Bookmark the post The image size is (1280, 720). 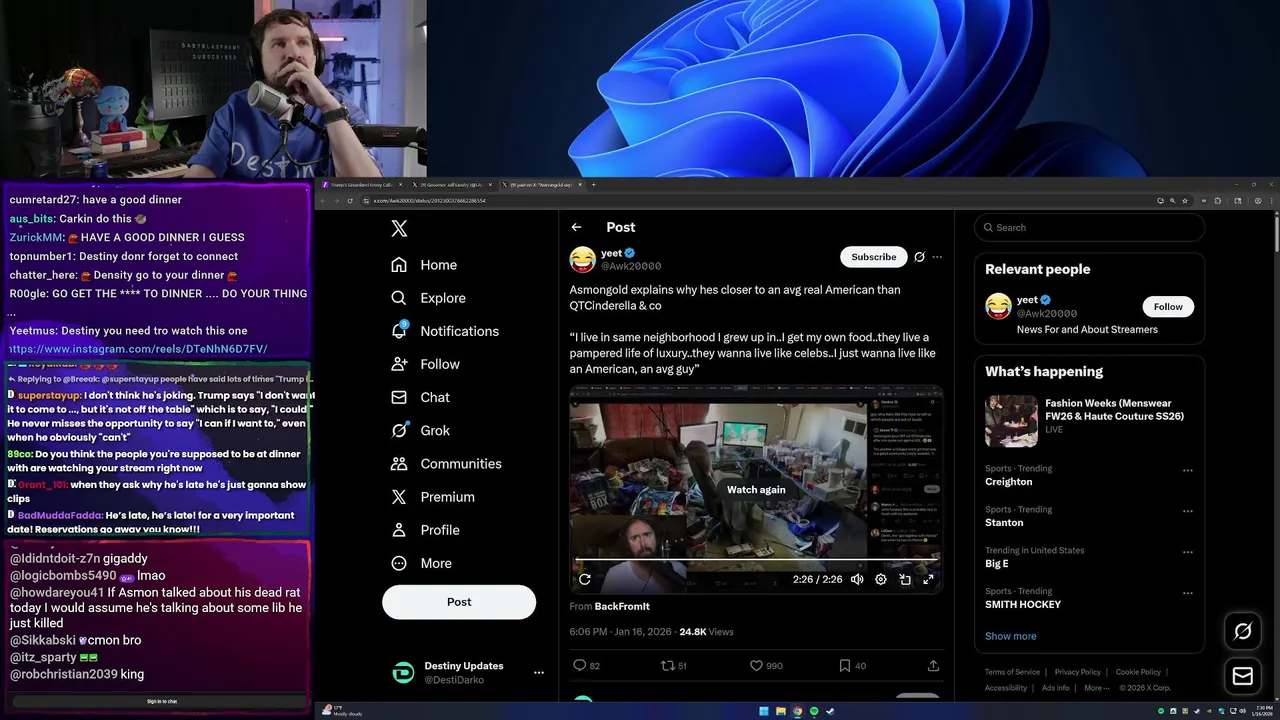[845, 665]
